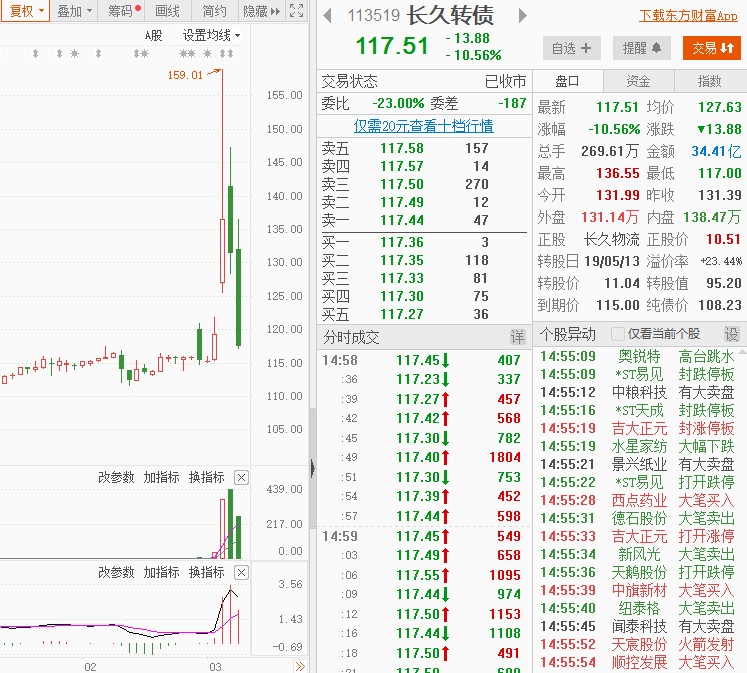The height and width of the screenshot is (673, 747).
Task: Go to next stock arrow
Action: point(523,16)
